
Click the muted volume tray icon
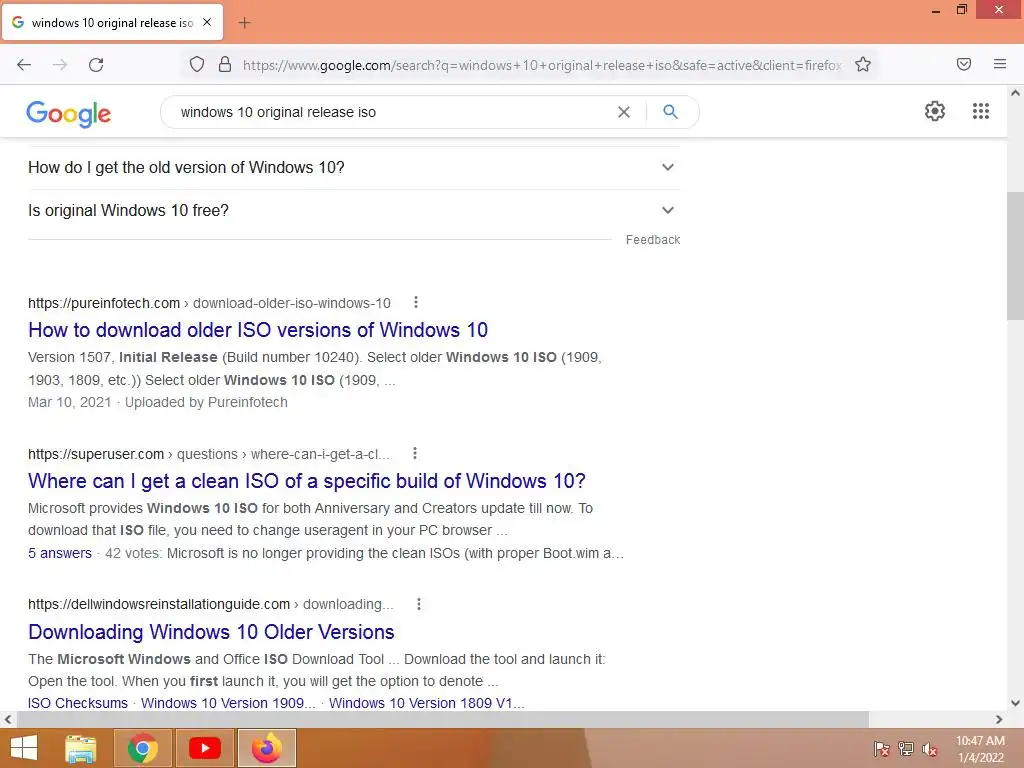click(930, 749)
